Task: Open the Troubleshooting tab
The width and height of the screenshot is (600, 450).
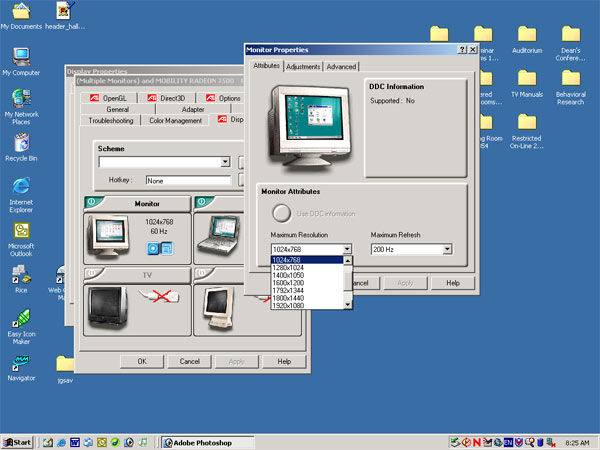Action: click(111, 120)
